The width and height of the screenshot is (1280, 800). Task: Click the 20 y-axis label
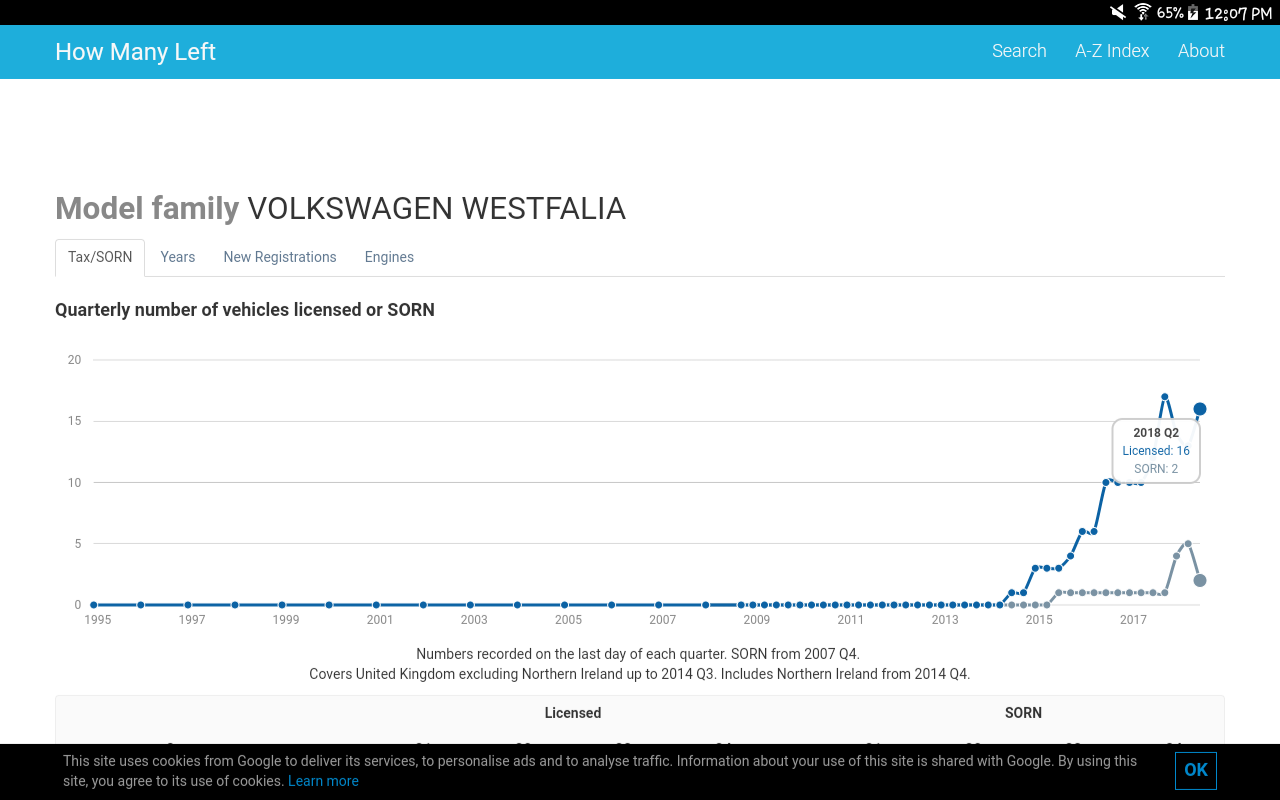[74, 360]
